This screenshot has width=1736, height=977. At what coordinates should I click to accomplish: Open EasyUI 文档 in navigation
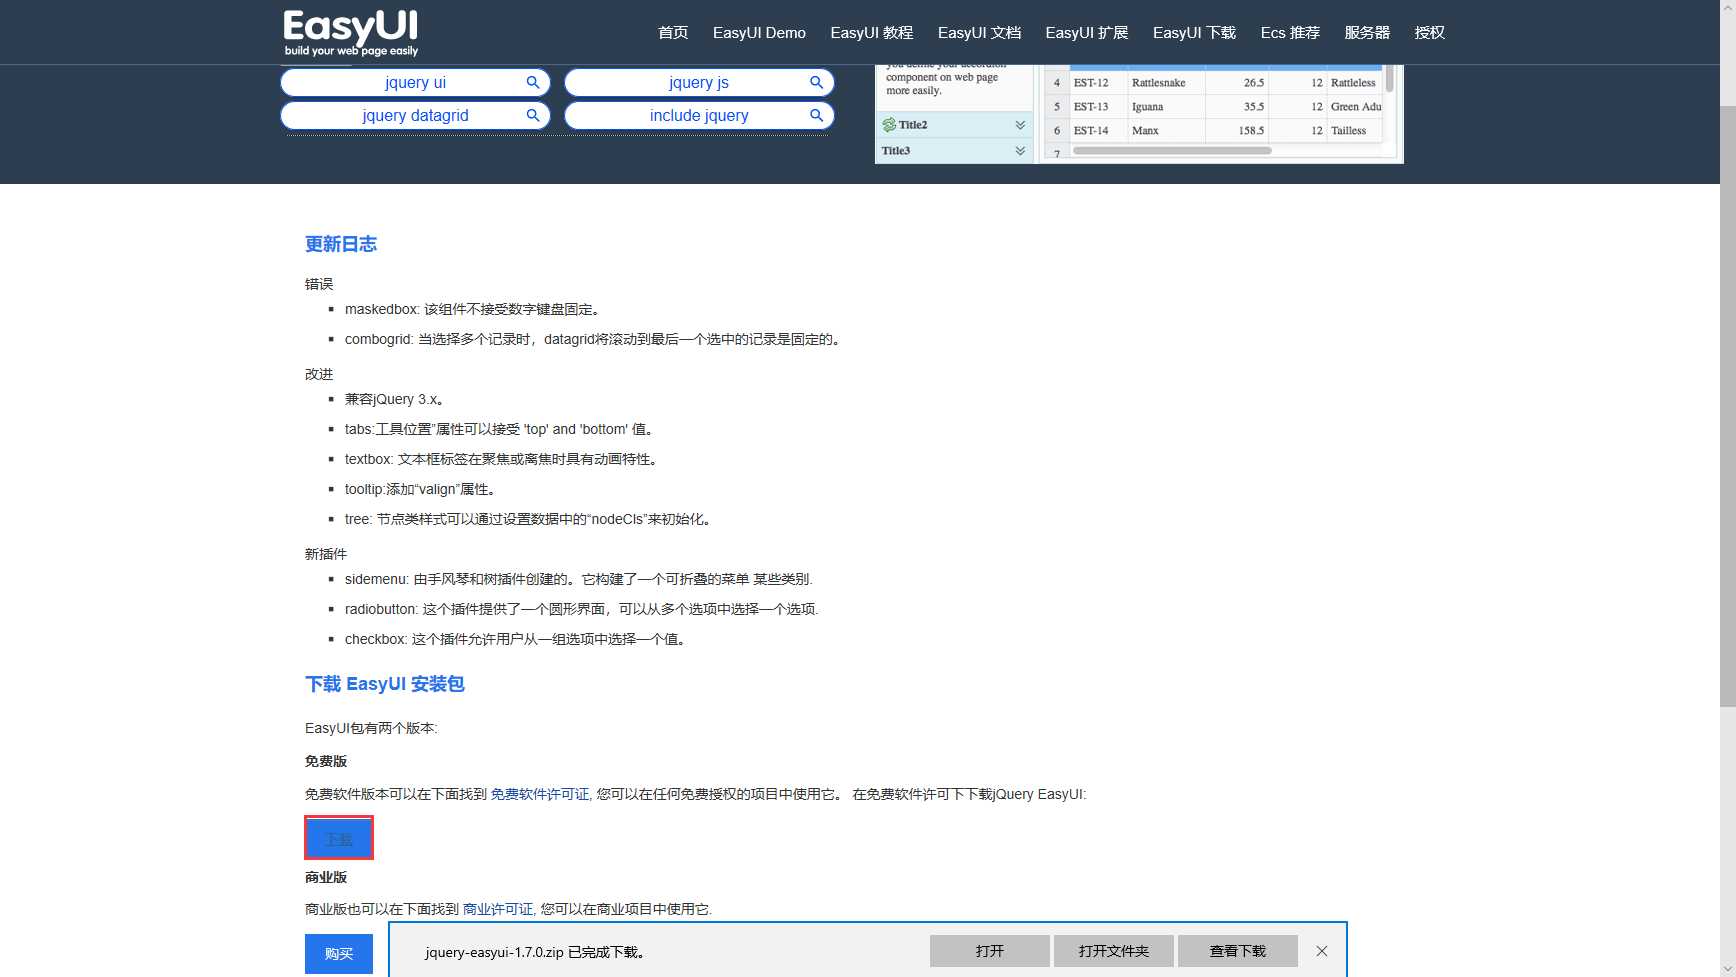979,32
